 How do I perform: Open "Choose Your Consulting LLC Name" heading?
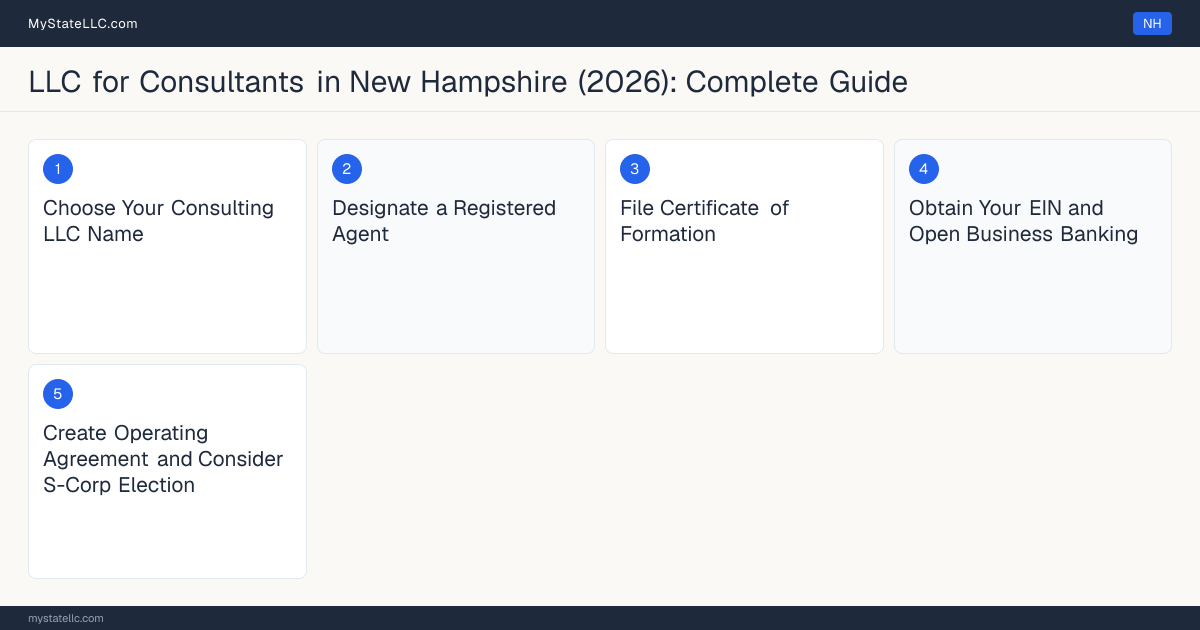[158, 221]
